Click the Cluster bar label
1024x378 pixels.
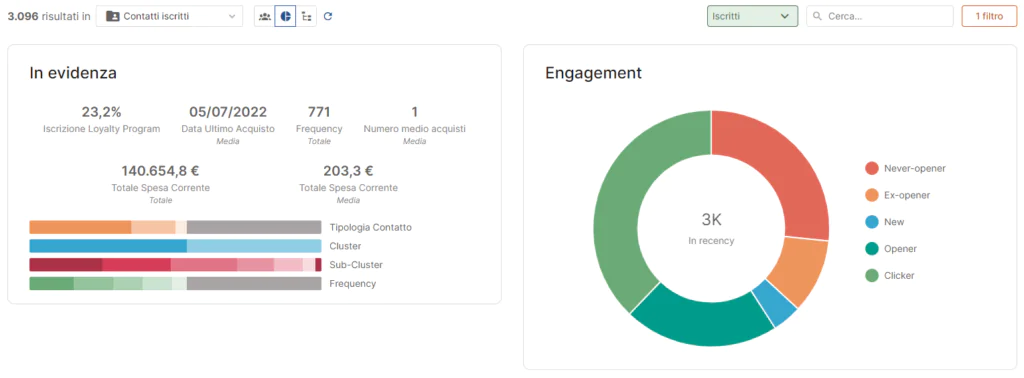(x=345, y=246)
